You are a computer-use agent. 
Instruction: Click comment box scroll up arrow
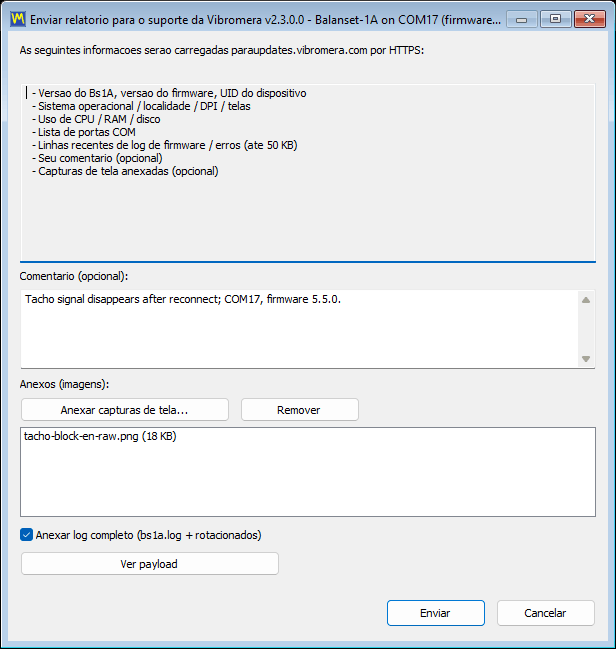[x=586, y=300]
